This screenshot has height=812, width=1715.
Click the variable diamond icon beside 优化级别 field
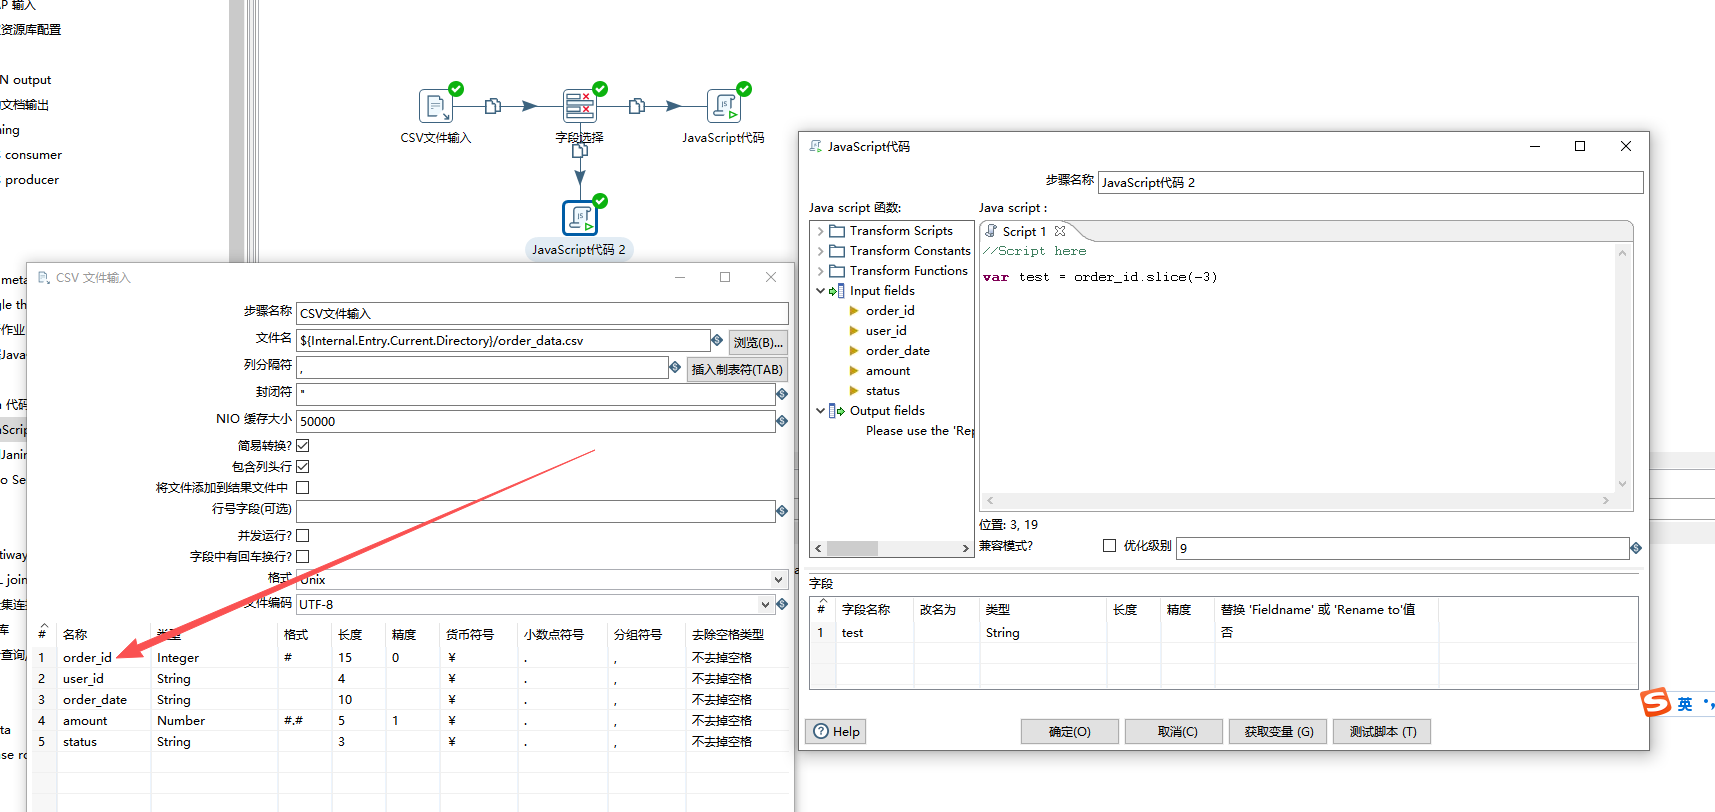[x=1636, y=548]
